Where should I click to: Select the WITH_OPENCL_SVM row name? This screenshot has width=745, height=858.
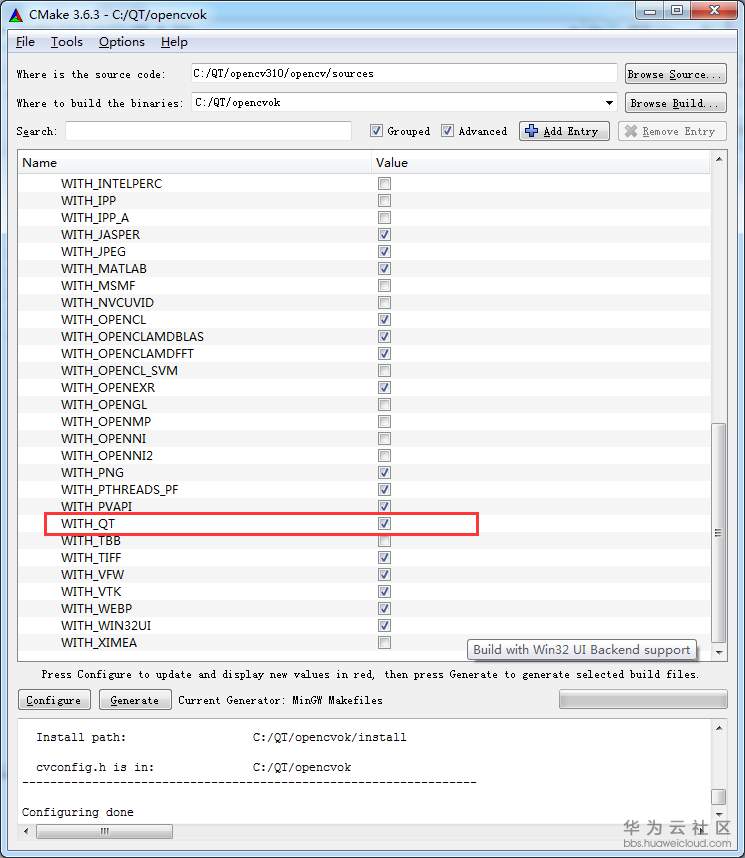(119, 370)
